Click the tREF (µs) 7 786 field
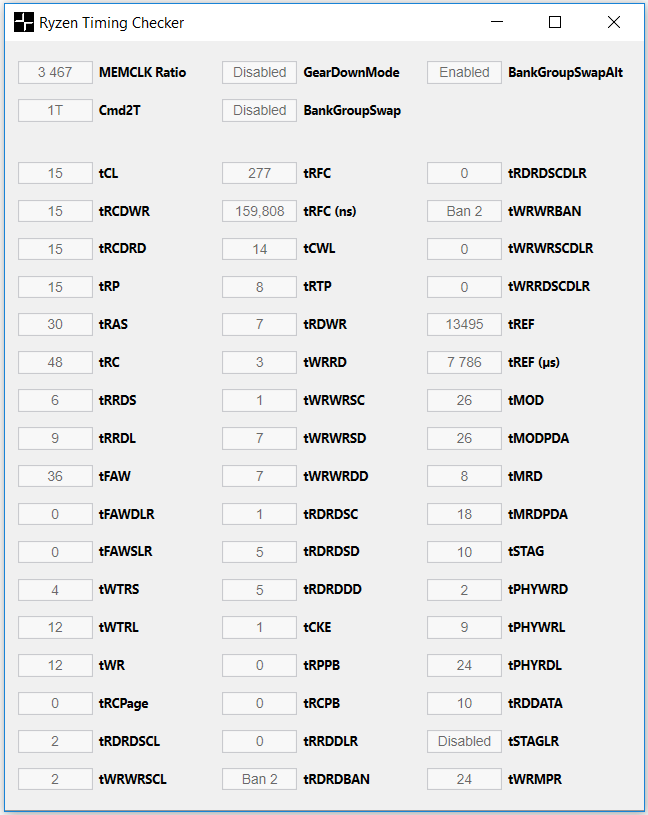Viewport: 648px width, 815px height. (x=465, y=362)
